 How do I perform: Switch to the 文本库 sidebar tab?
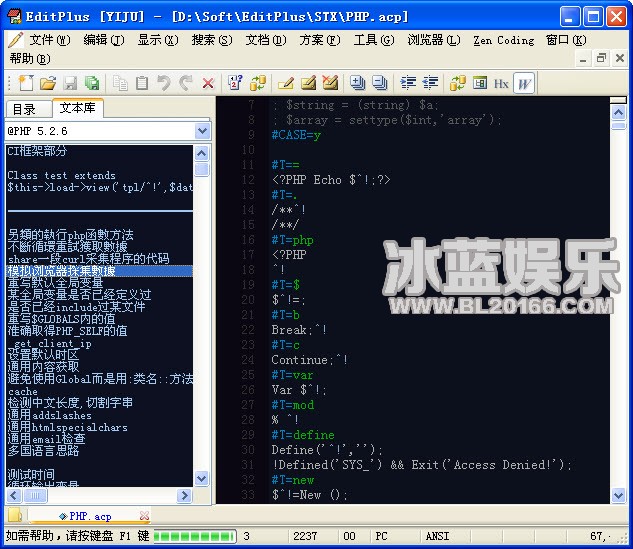[78, 108]
